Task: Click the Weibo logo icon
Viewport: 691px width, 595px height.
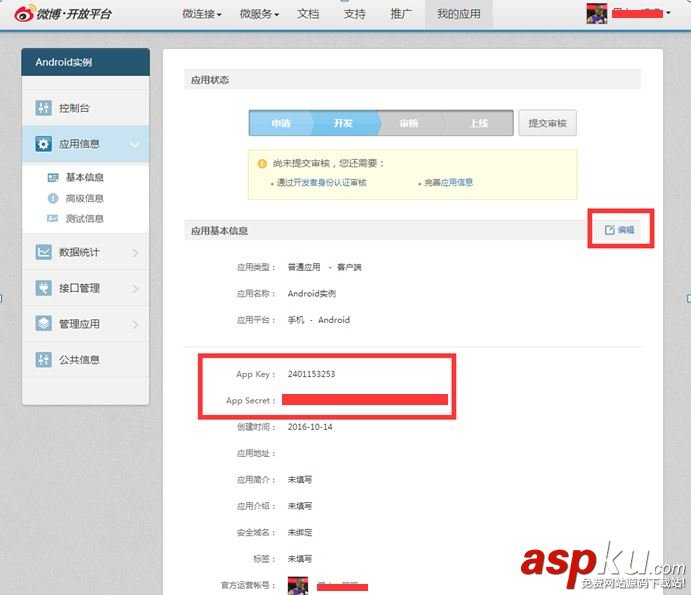Action: [24, 14]
